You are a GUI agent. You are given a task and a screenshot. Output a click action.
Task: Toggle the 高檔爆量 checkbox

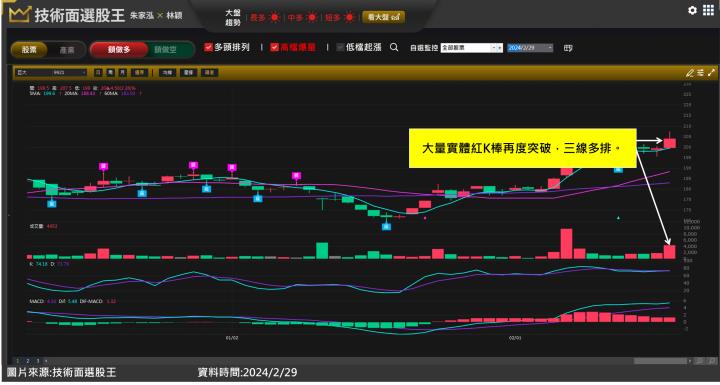[x=274, y=47]
